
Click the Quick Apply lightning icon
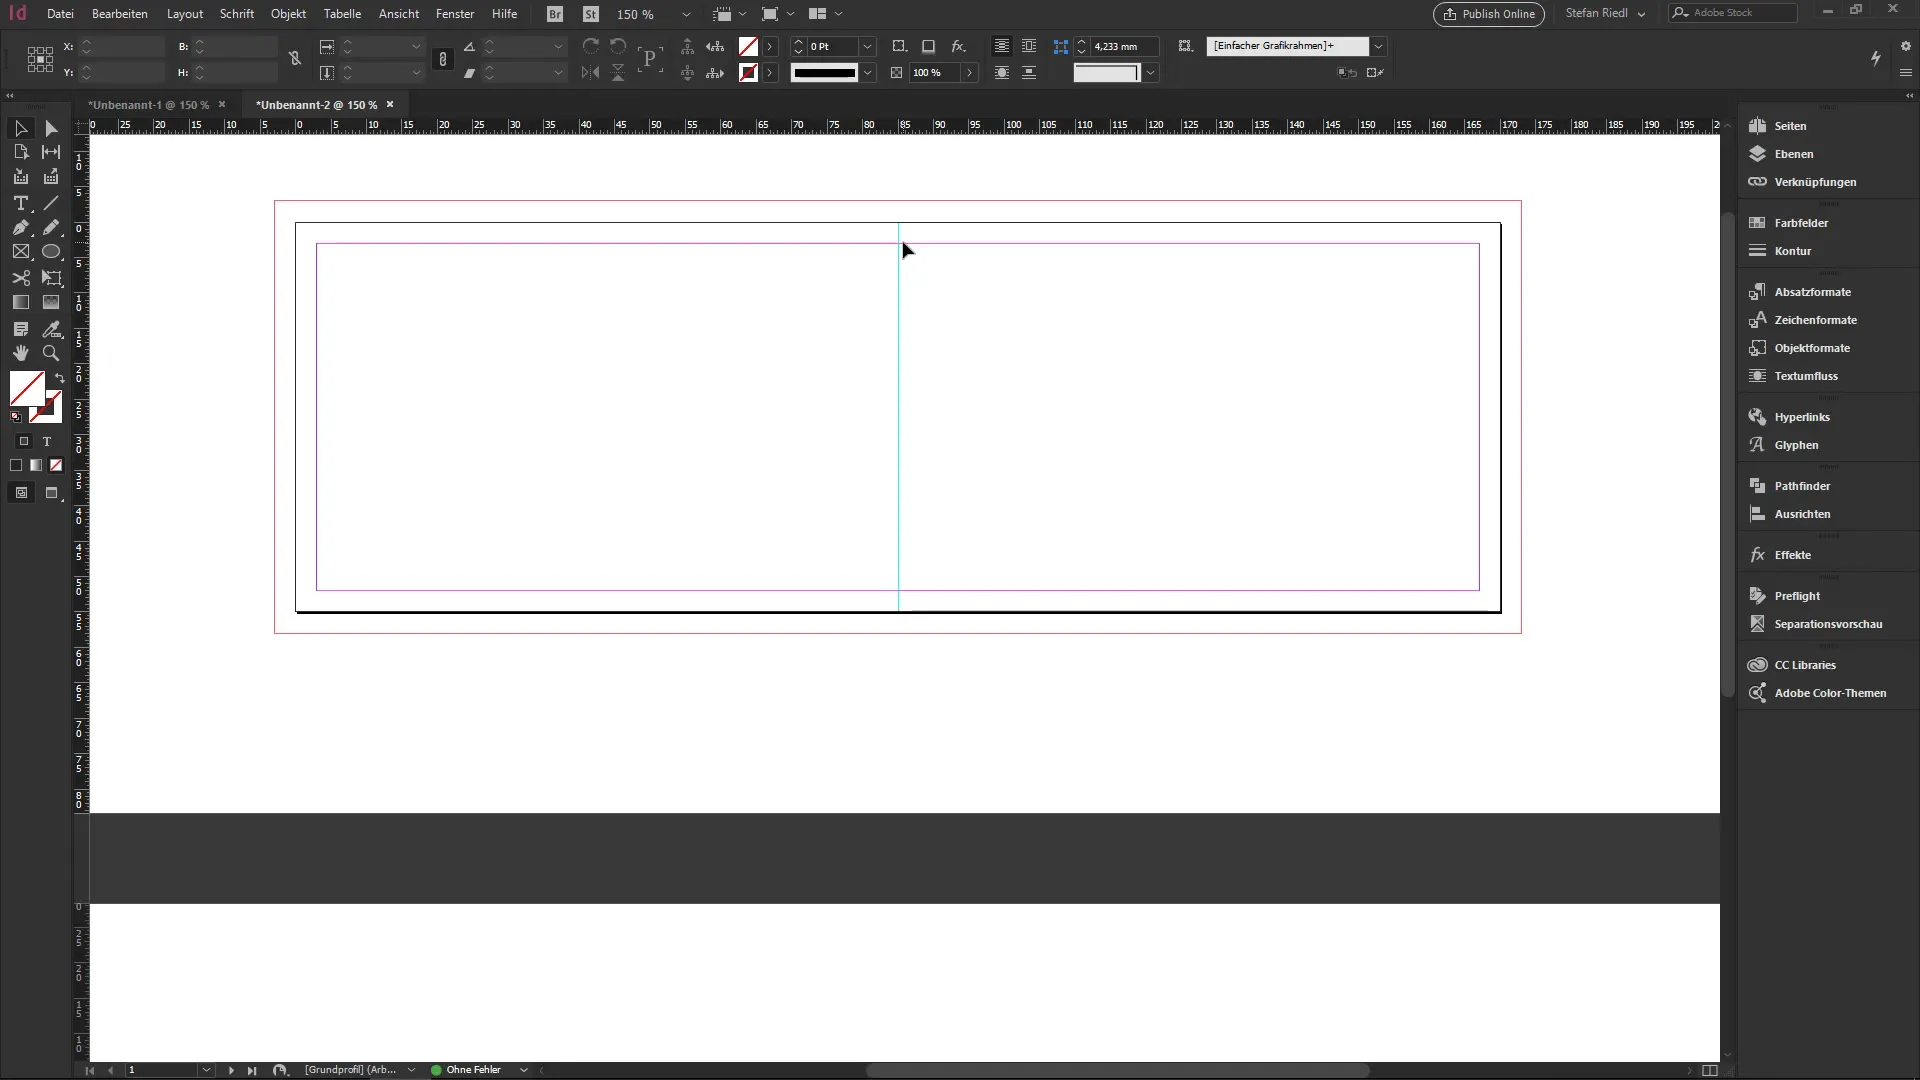click(x=1876, y=58)
